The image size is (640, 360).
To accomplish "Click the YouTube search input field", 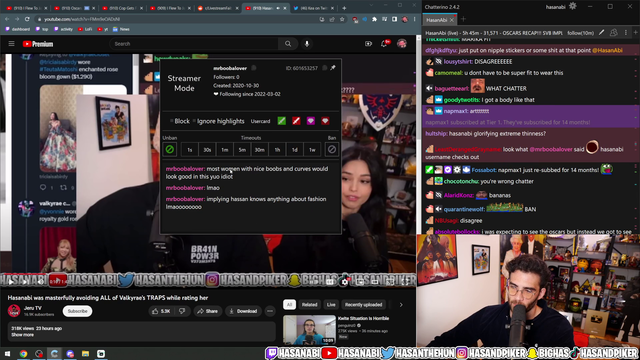I will (194, 44).
